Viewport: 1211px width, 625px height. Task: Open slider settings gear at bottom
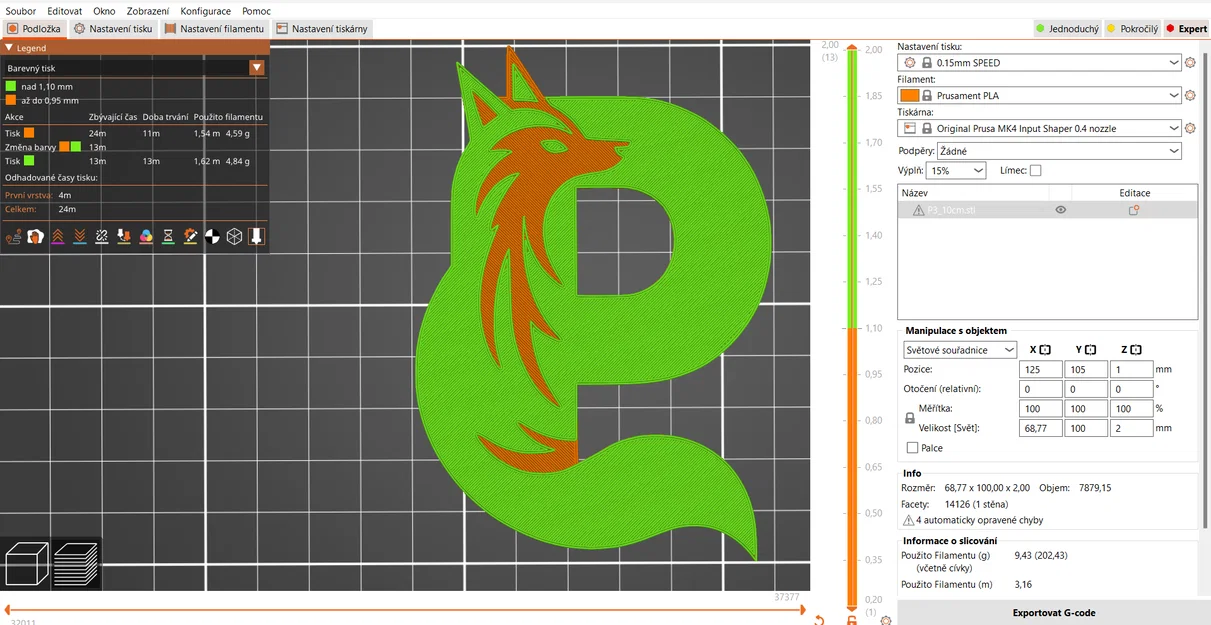pyautogui.click(x=886, y=620)
